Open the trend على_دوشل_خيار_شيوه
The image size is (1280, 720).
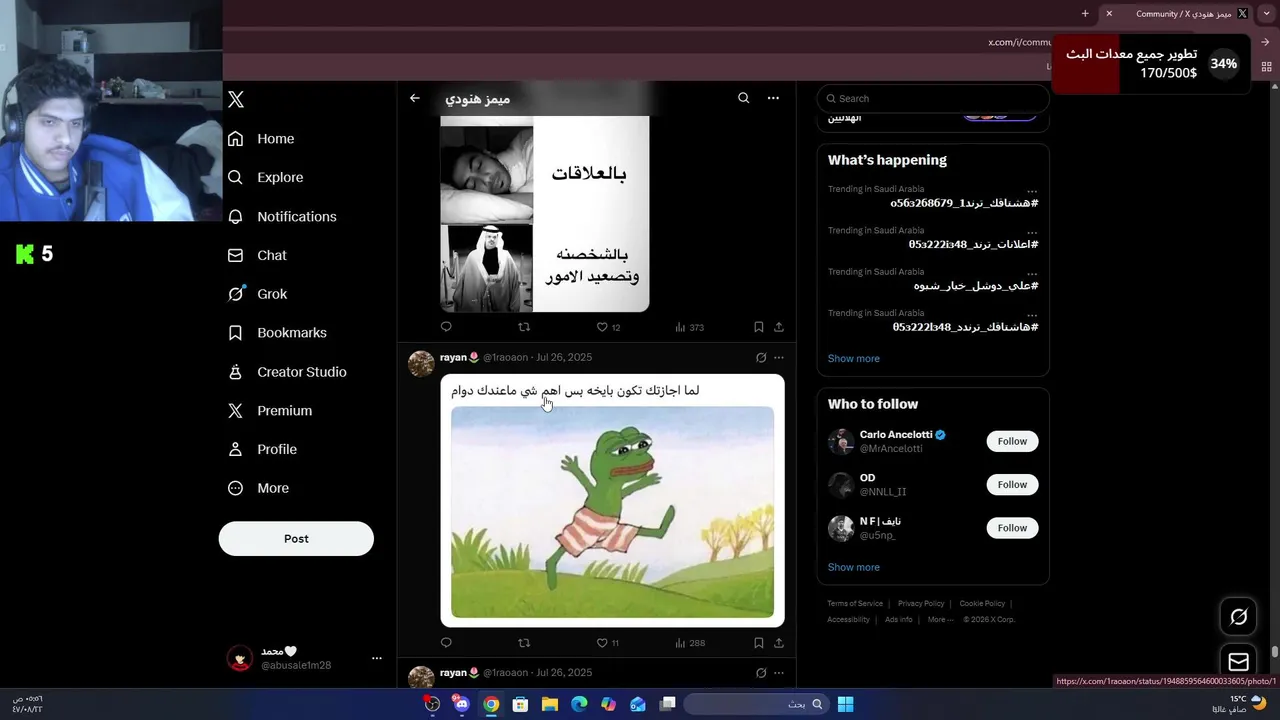976,286
